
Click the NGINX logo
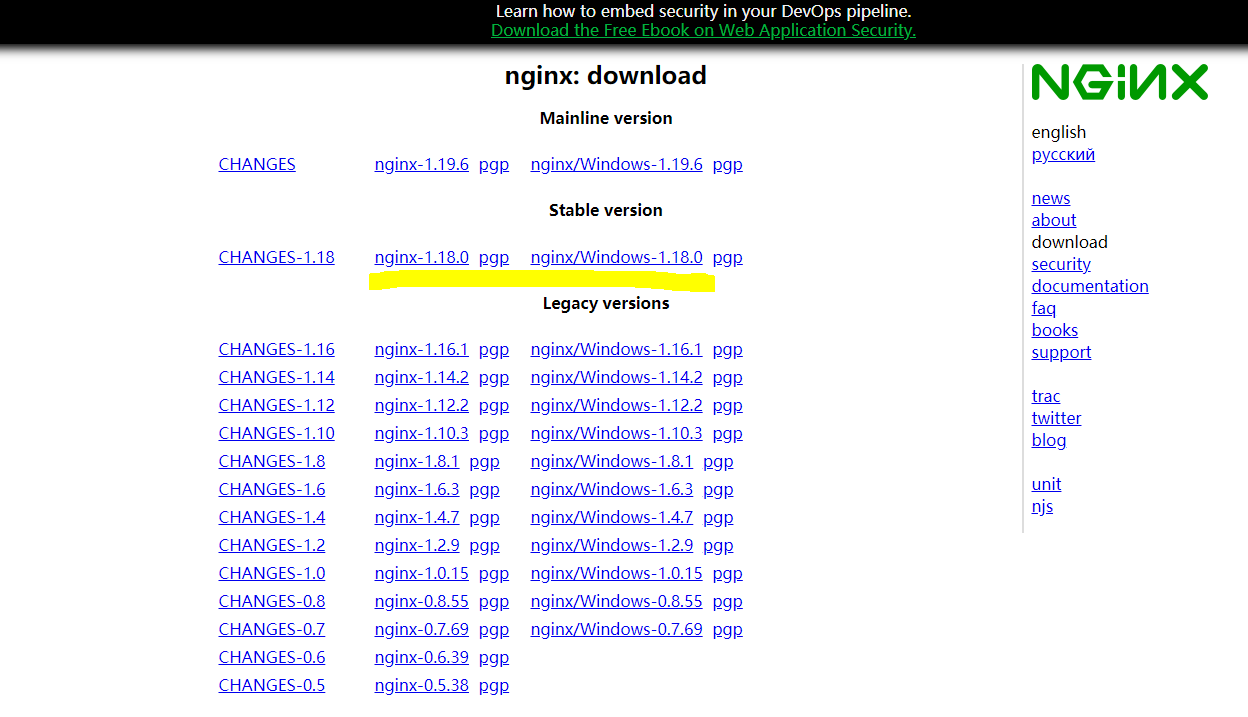[x=1118, y=82]
